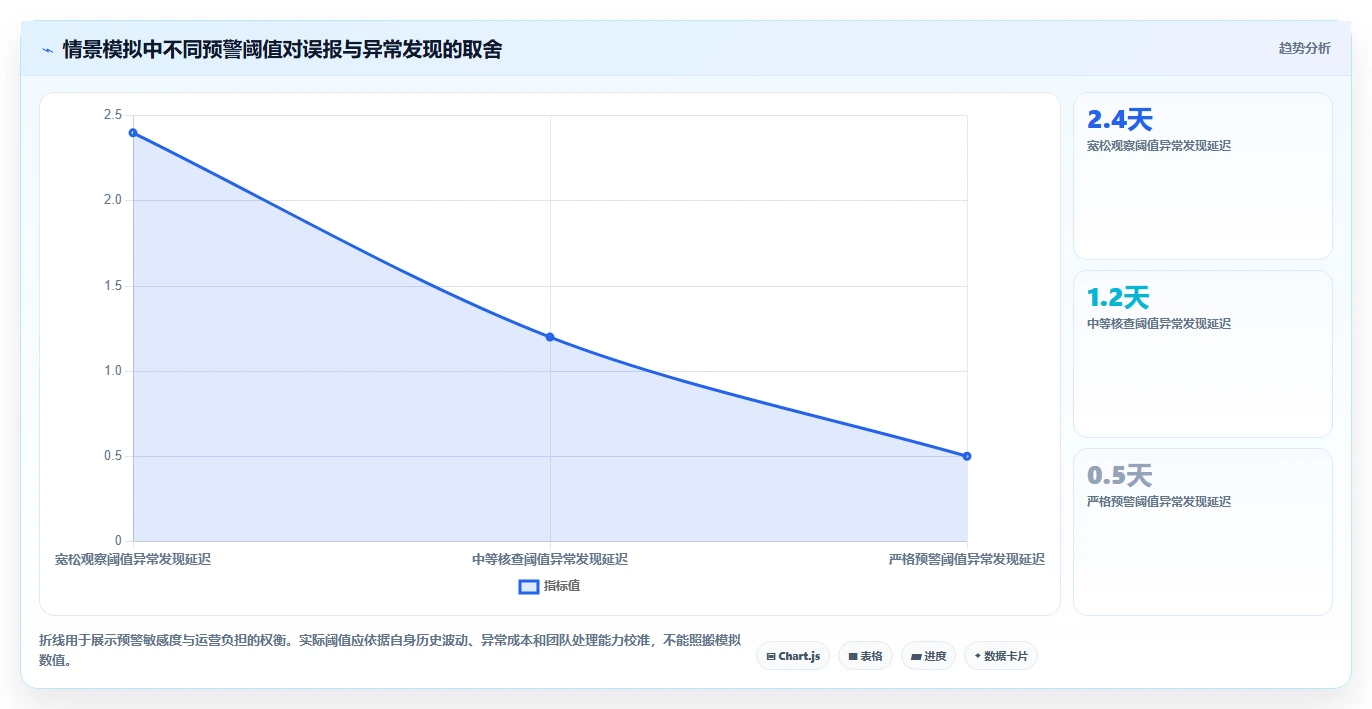
Task: Select the Chart.js tag pill
Action: pyautogui.click(x=793, y=656)
